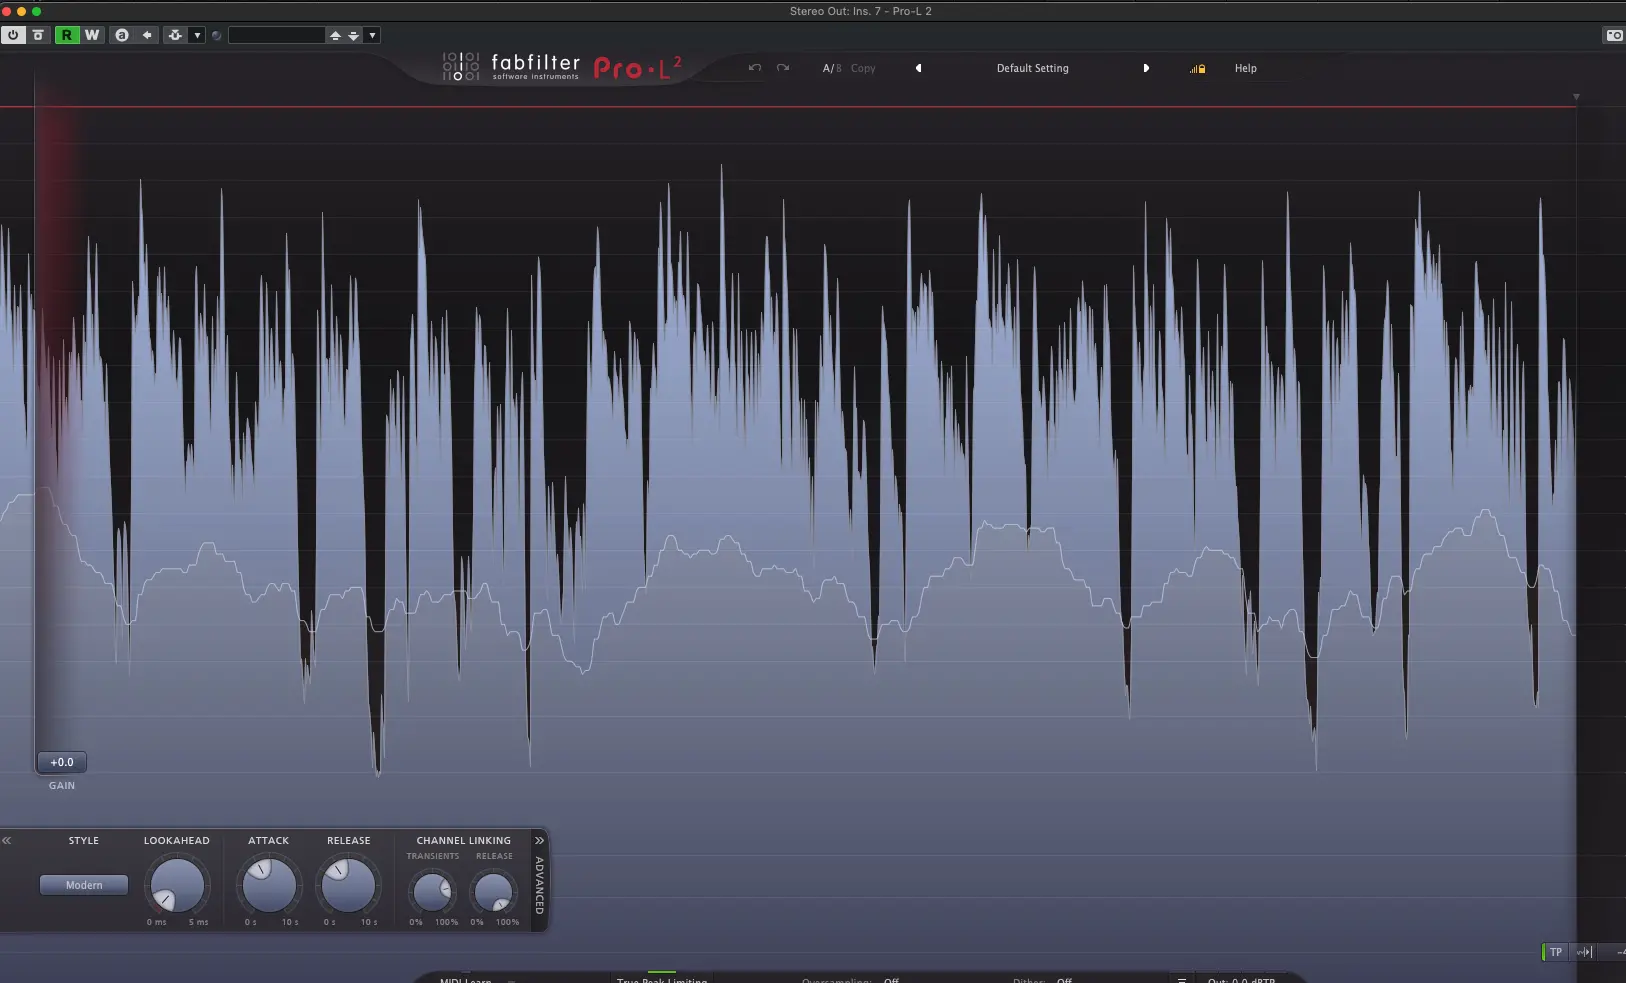
Task: Click the waveform display mode icon beside TP
Action: [1584, 952]
